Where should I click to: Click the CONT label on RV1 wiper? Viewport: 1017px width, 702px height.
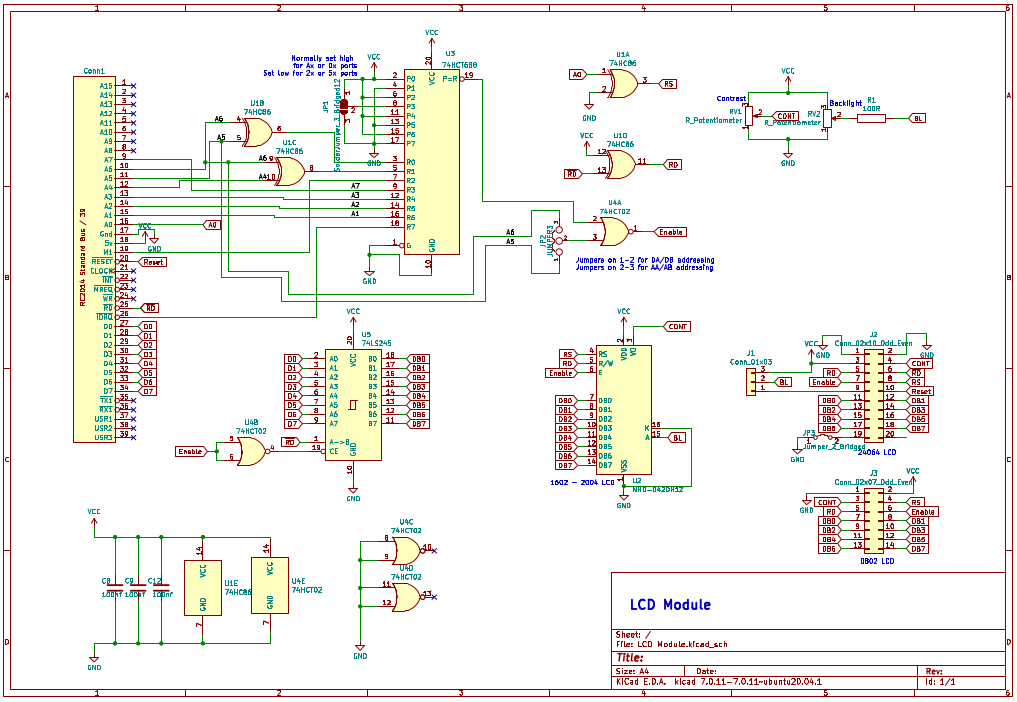point(785,116)
